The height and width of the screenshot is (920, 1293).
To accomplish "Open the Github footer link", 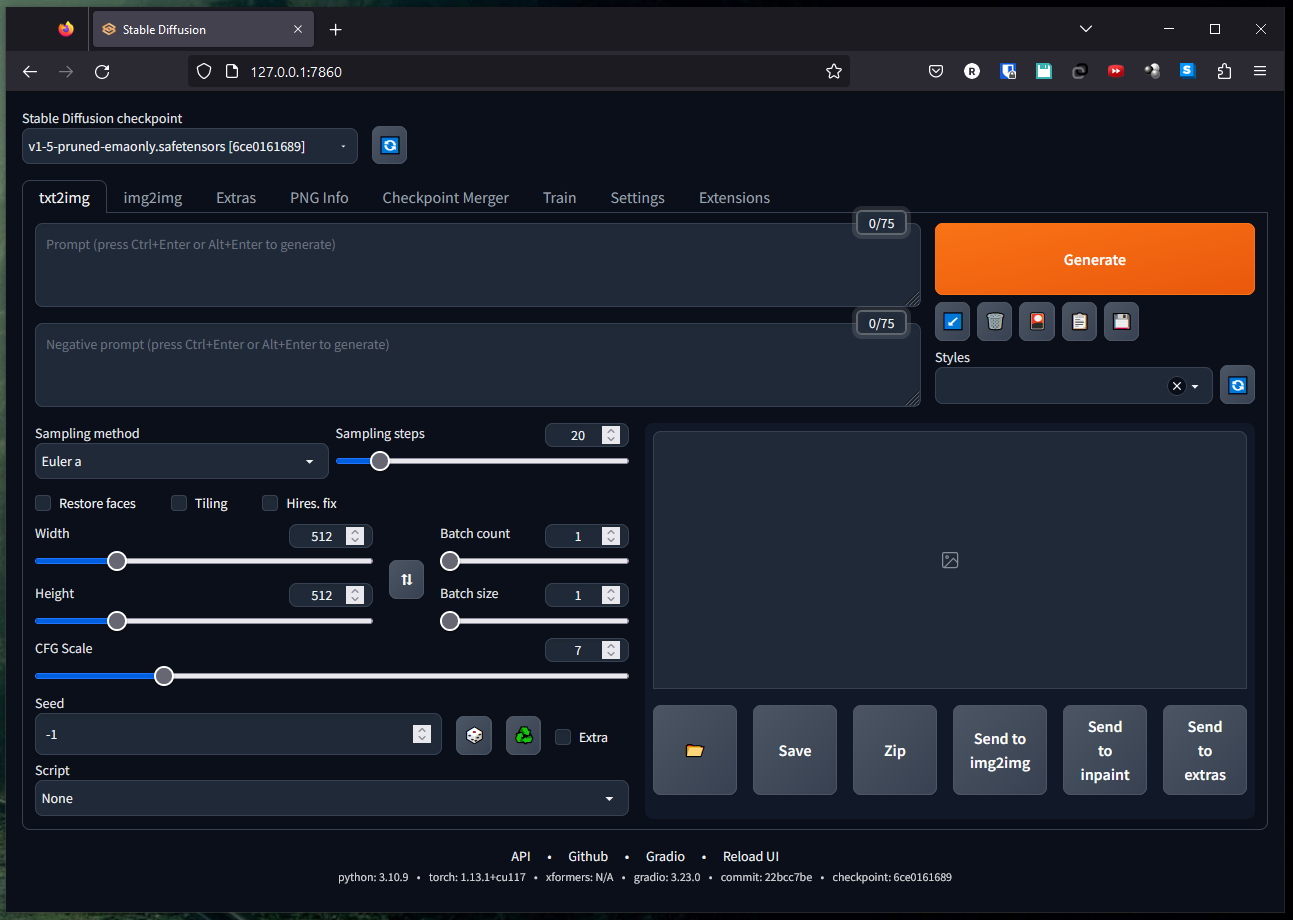I will (x=588, y=856).
